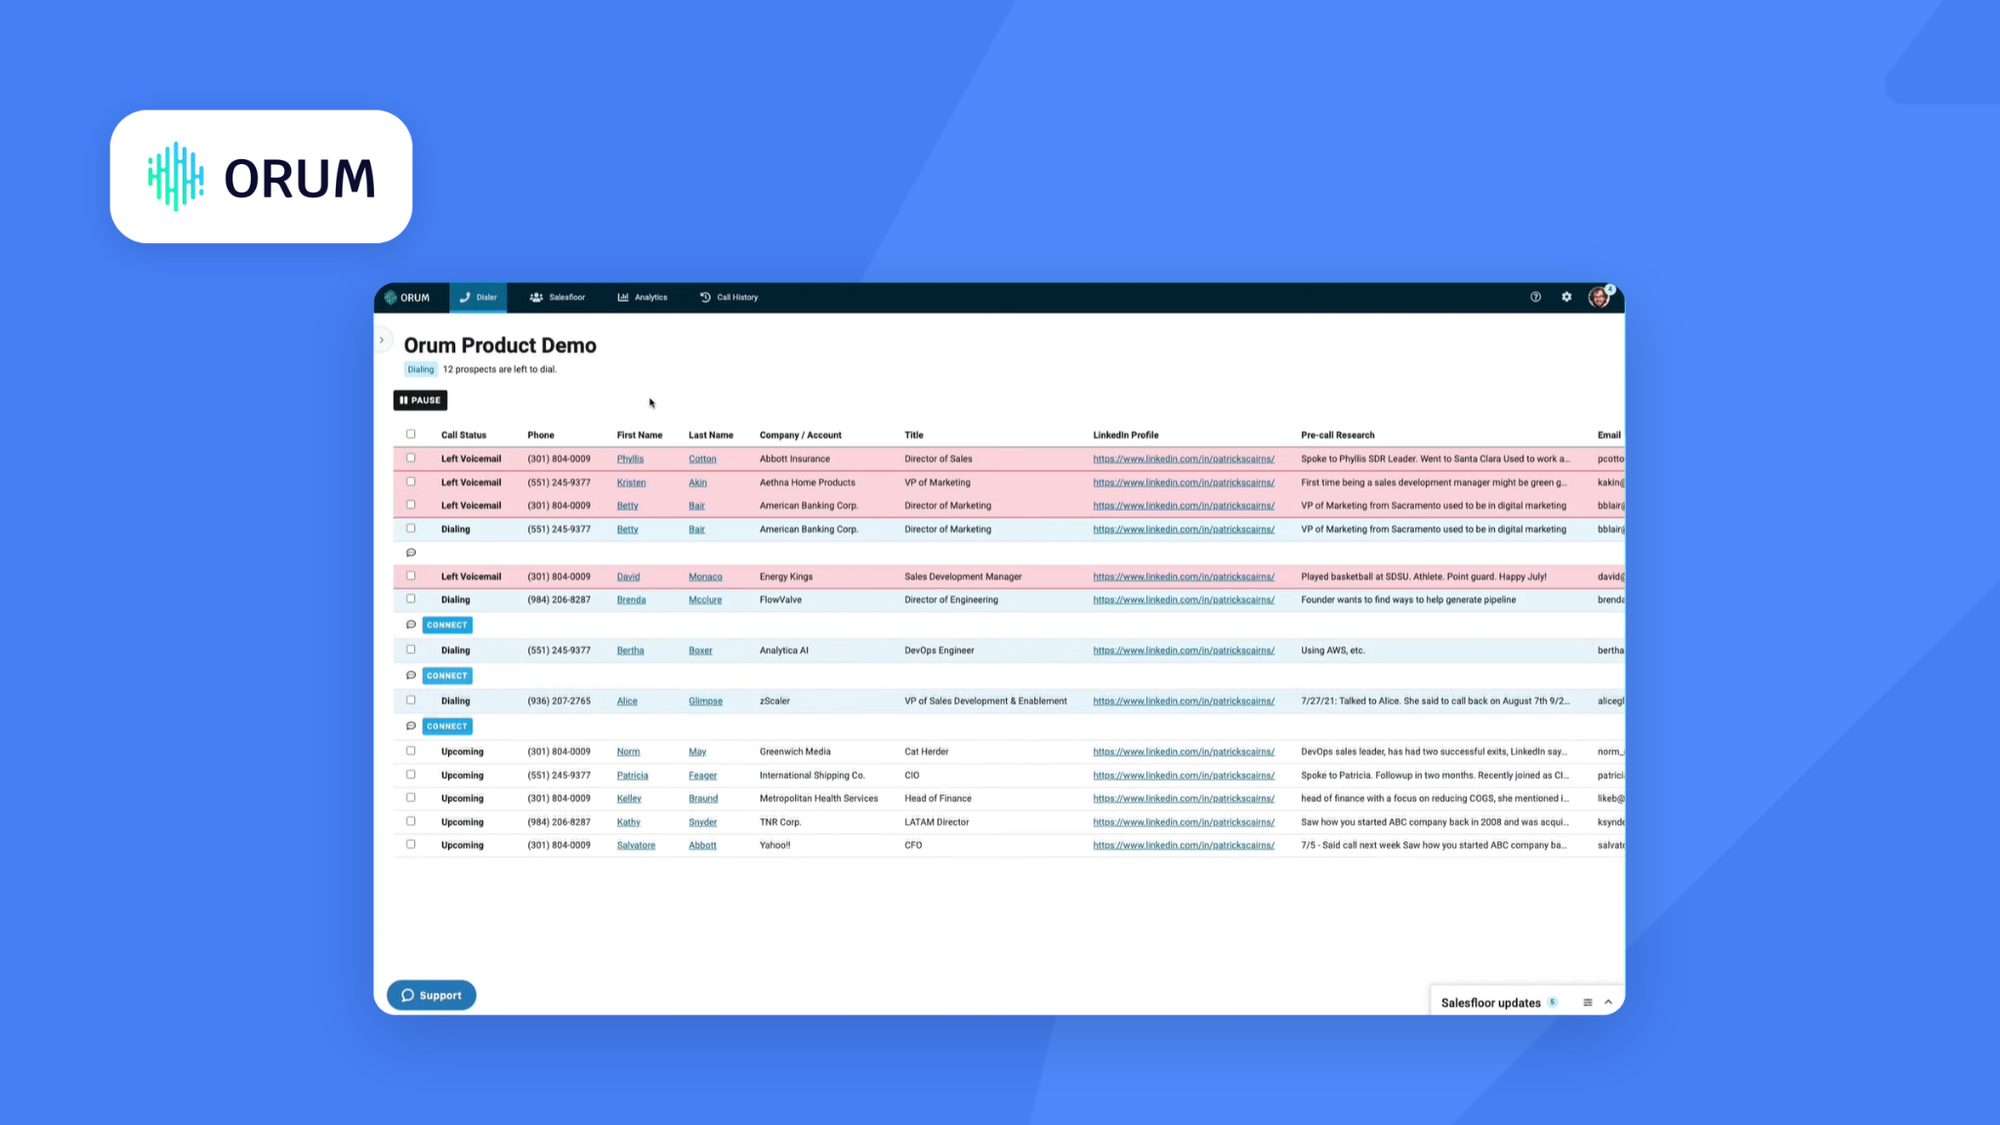Check the box for Kathy Snyder
The image size is (2000, 1125).
pyautogui.click(x=411, y=821)
